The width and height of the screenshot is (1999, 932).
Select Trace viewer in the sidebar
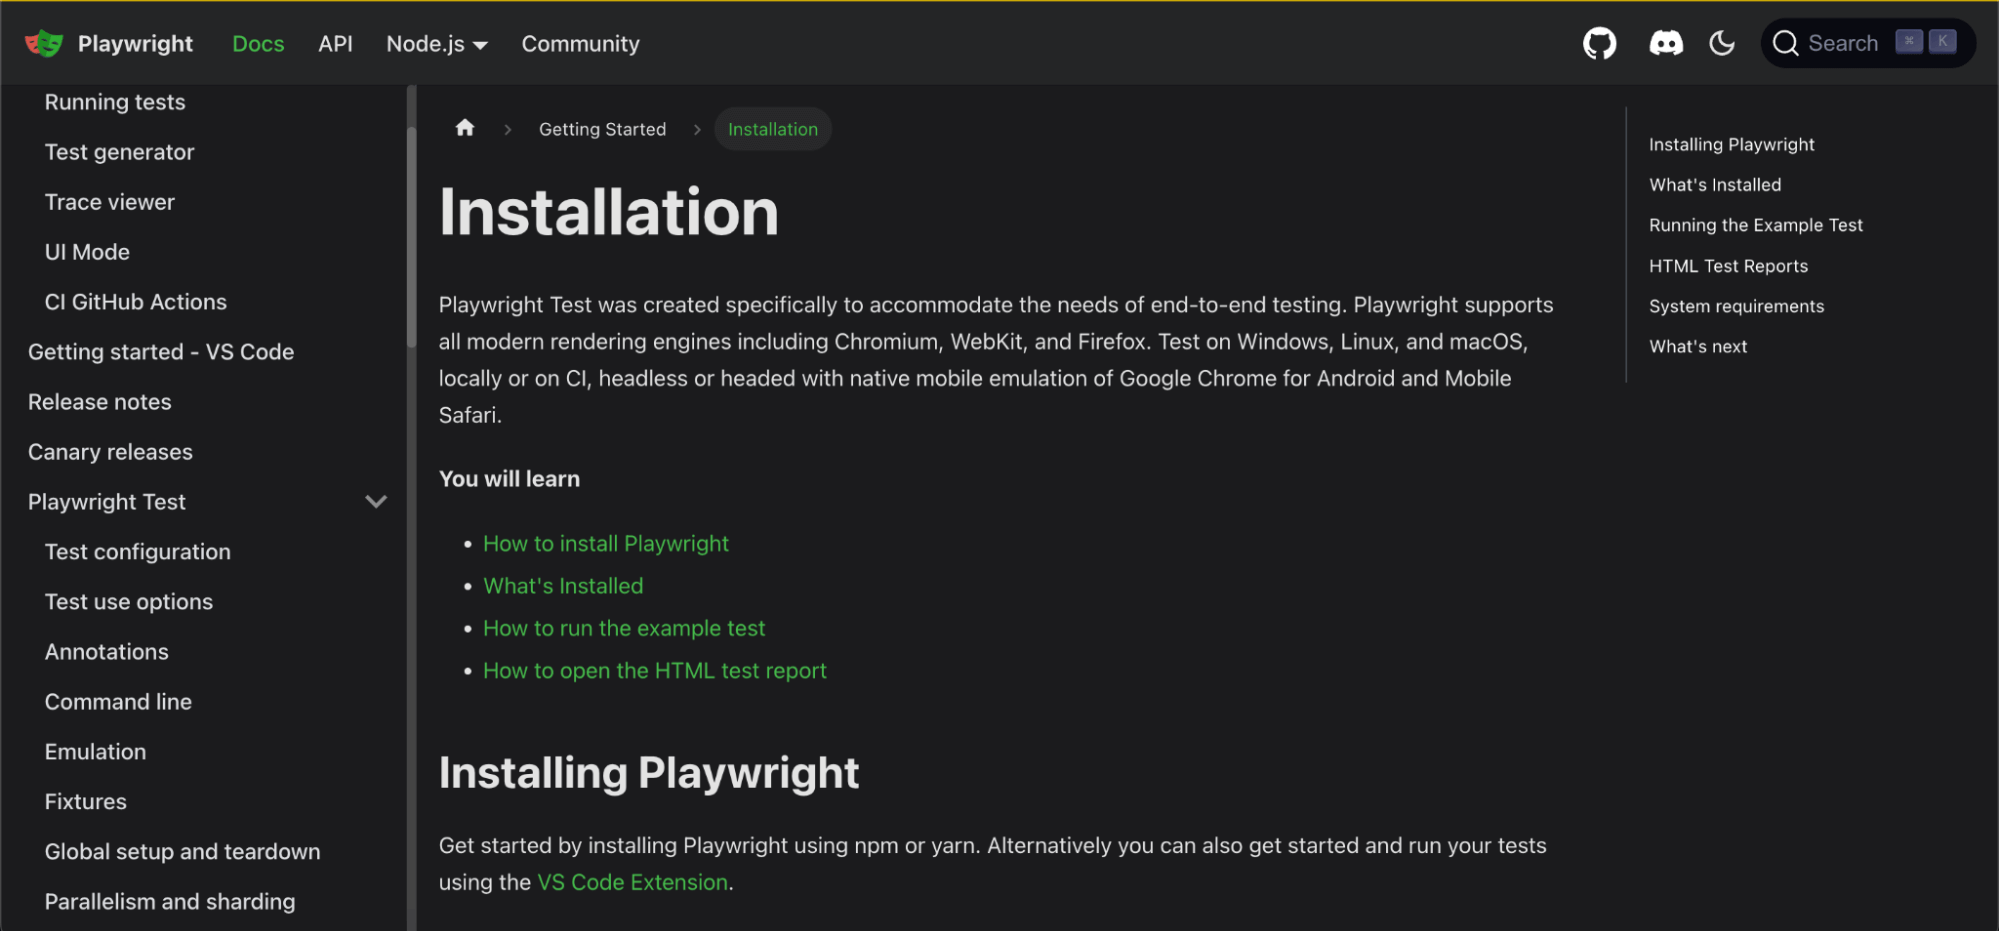point(110,202)
